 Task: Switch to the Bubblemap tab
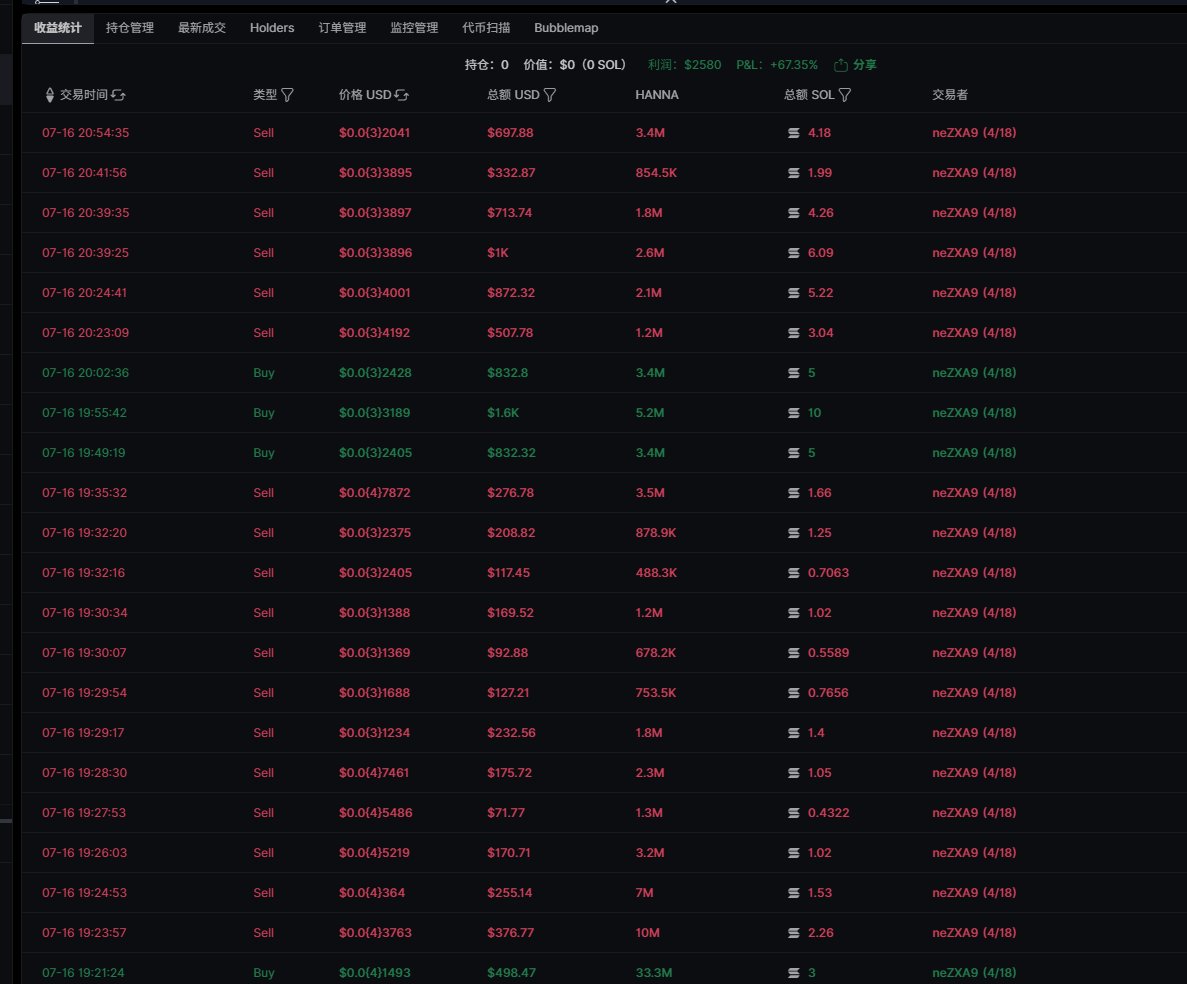pos(566,28)
